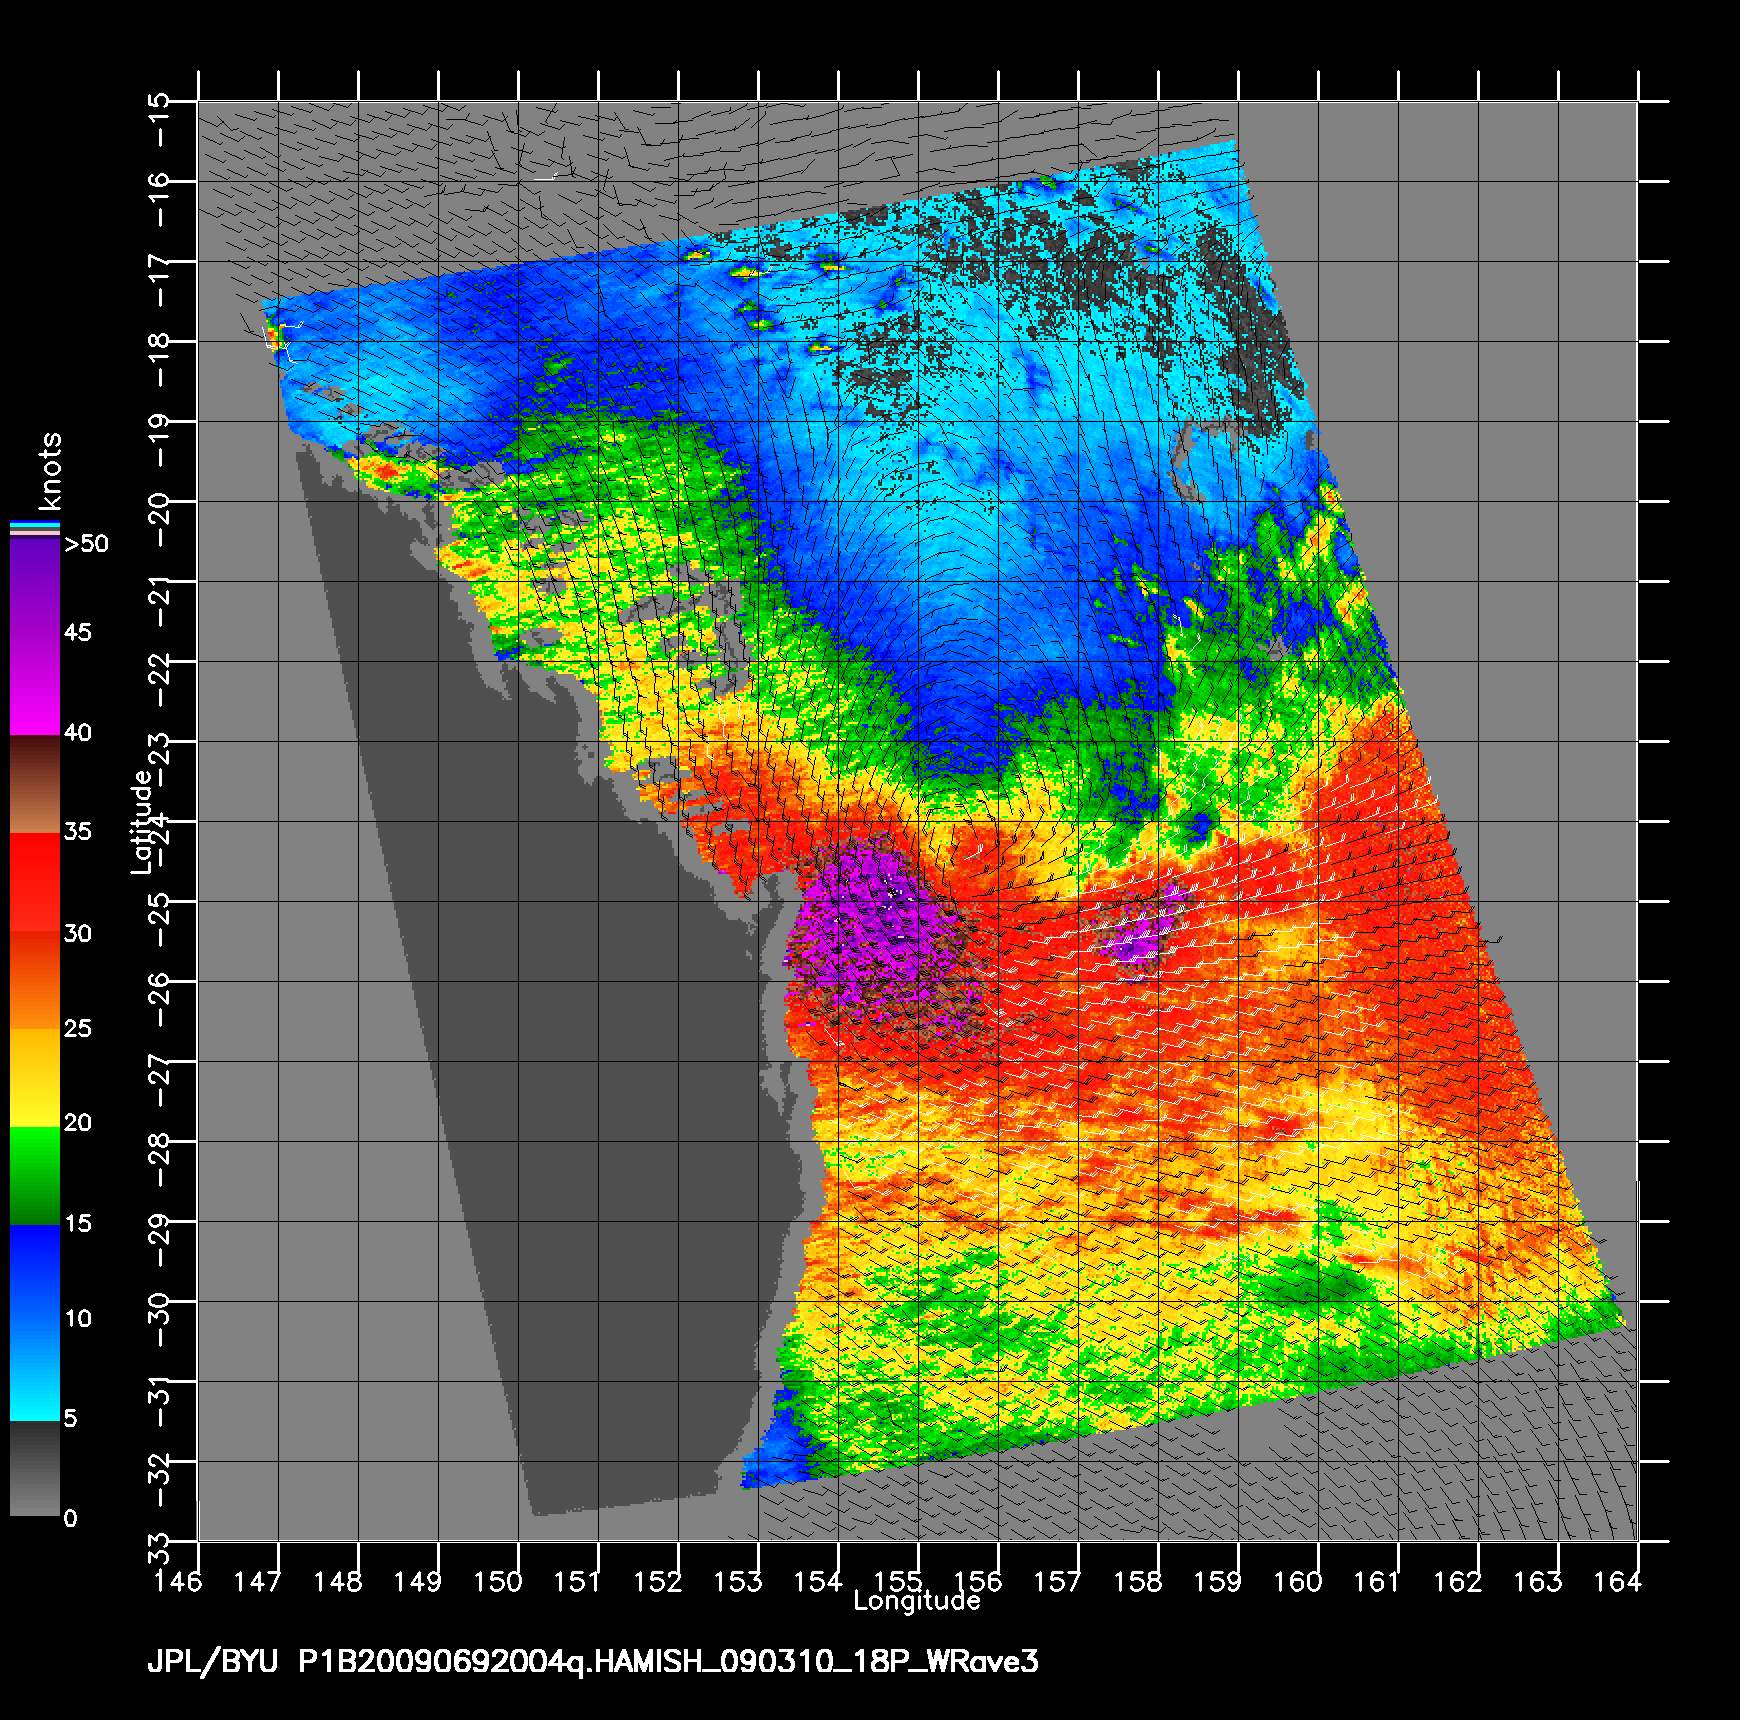Click the '40' knots scale label

pos(78,733)
